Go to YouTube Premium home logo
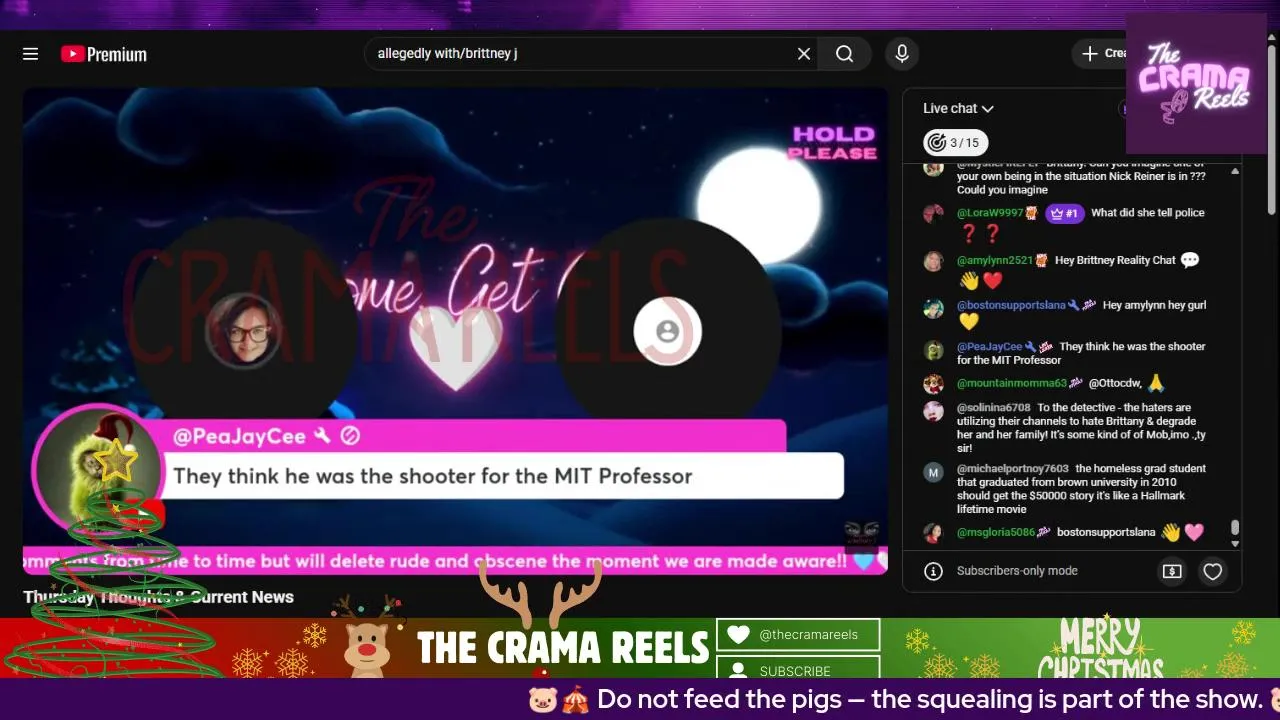Screen dimensions: 1280x720 104,54
